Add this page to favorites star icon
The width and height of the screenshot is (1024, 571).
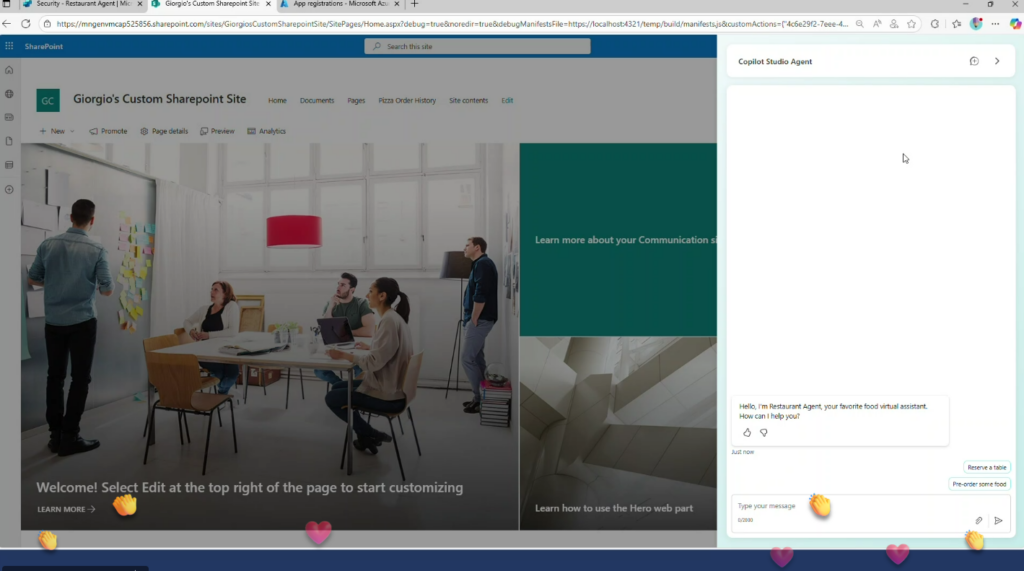click(x=911, y=24)
